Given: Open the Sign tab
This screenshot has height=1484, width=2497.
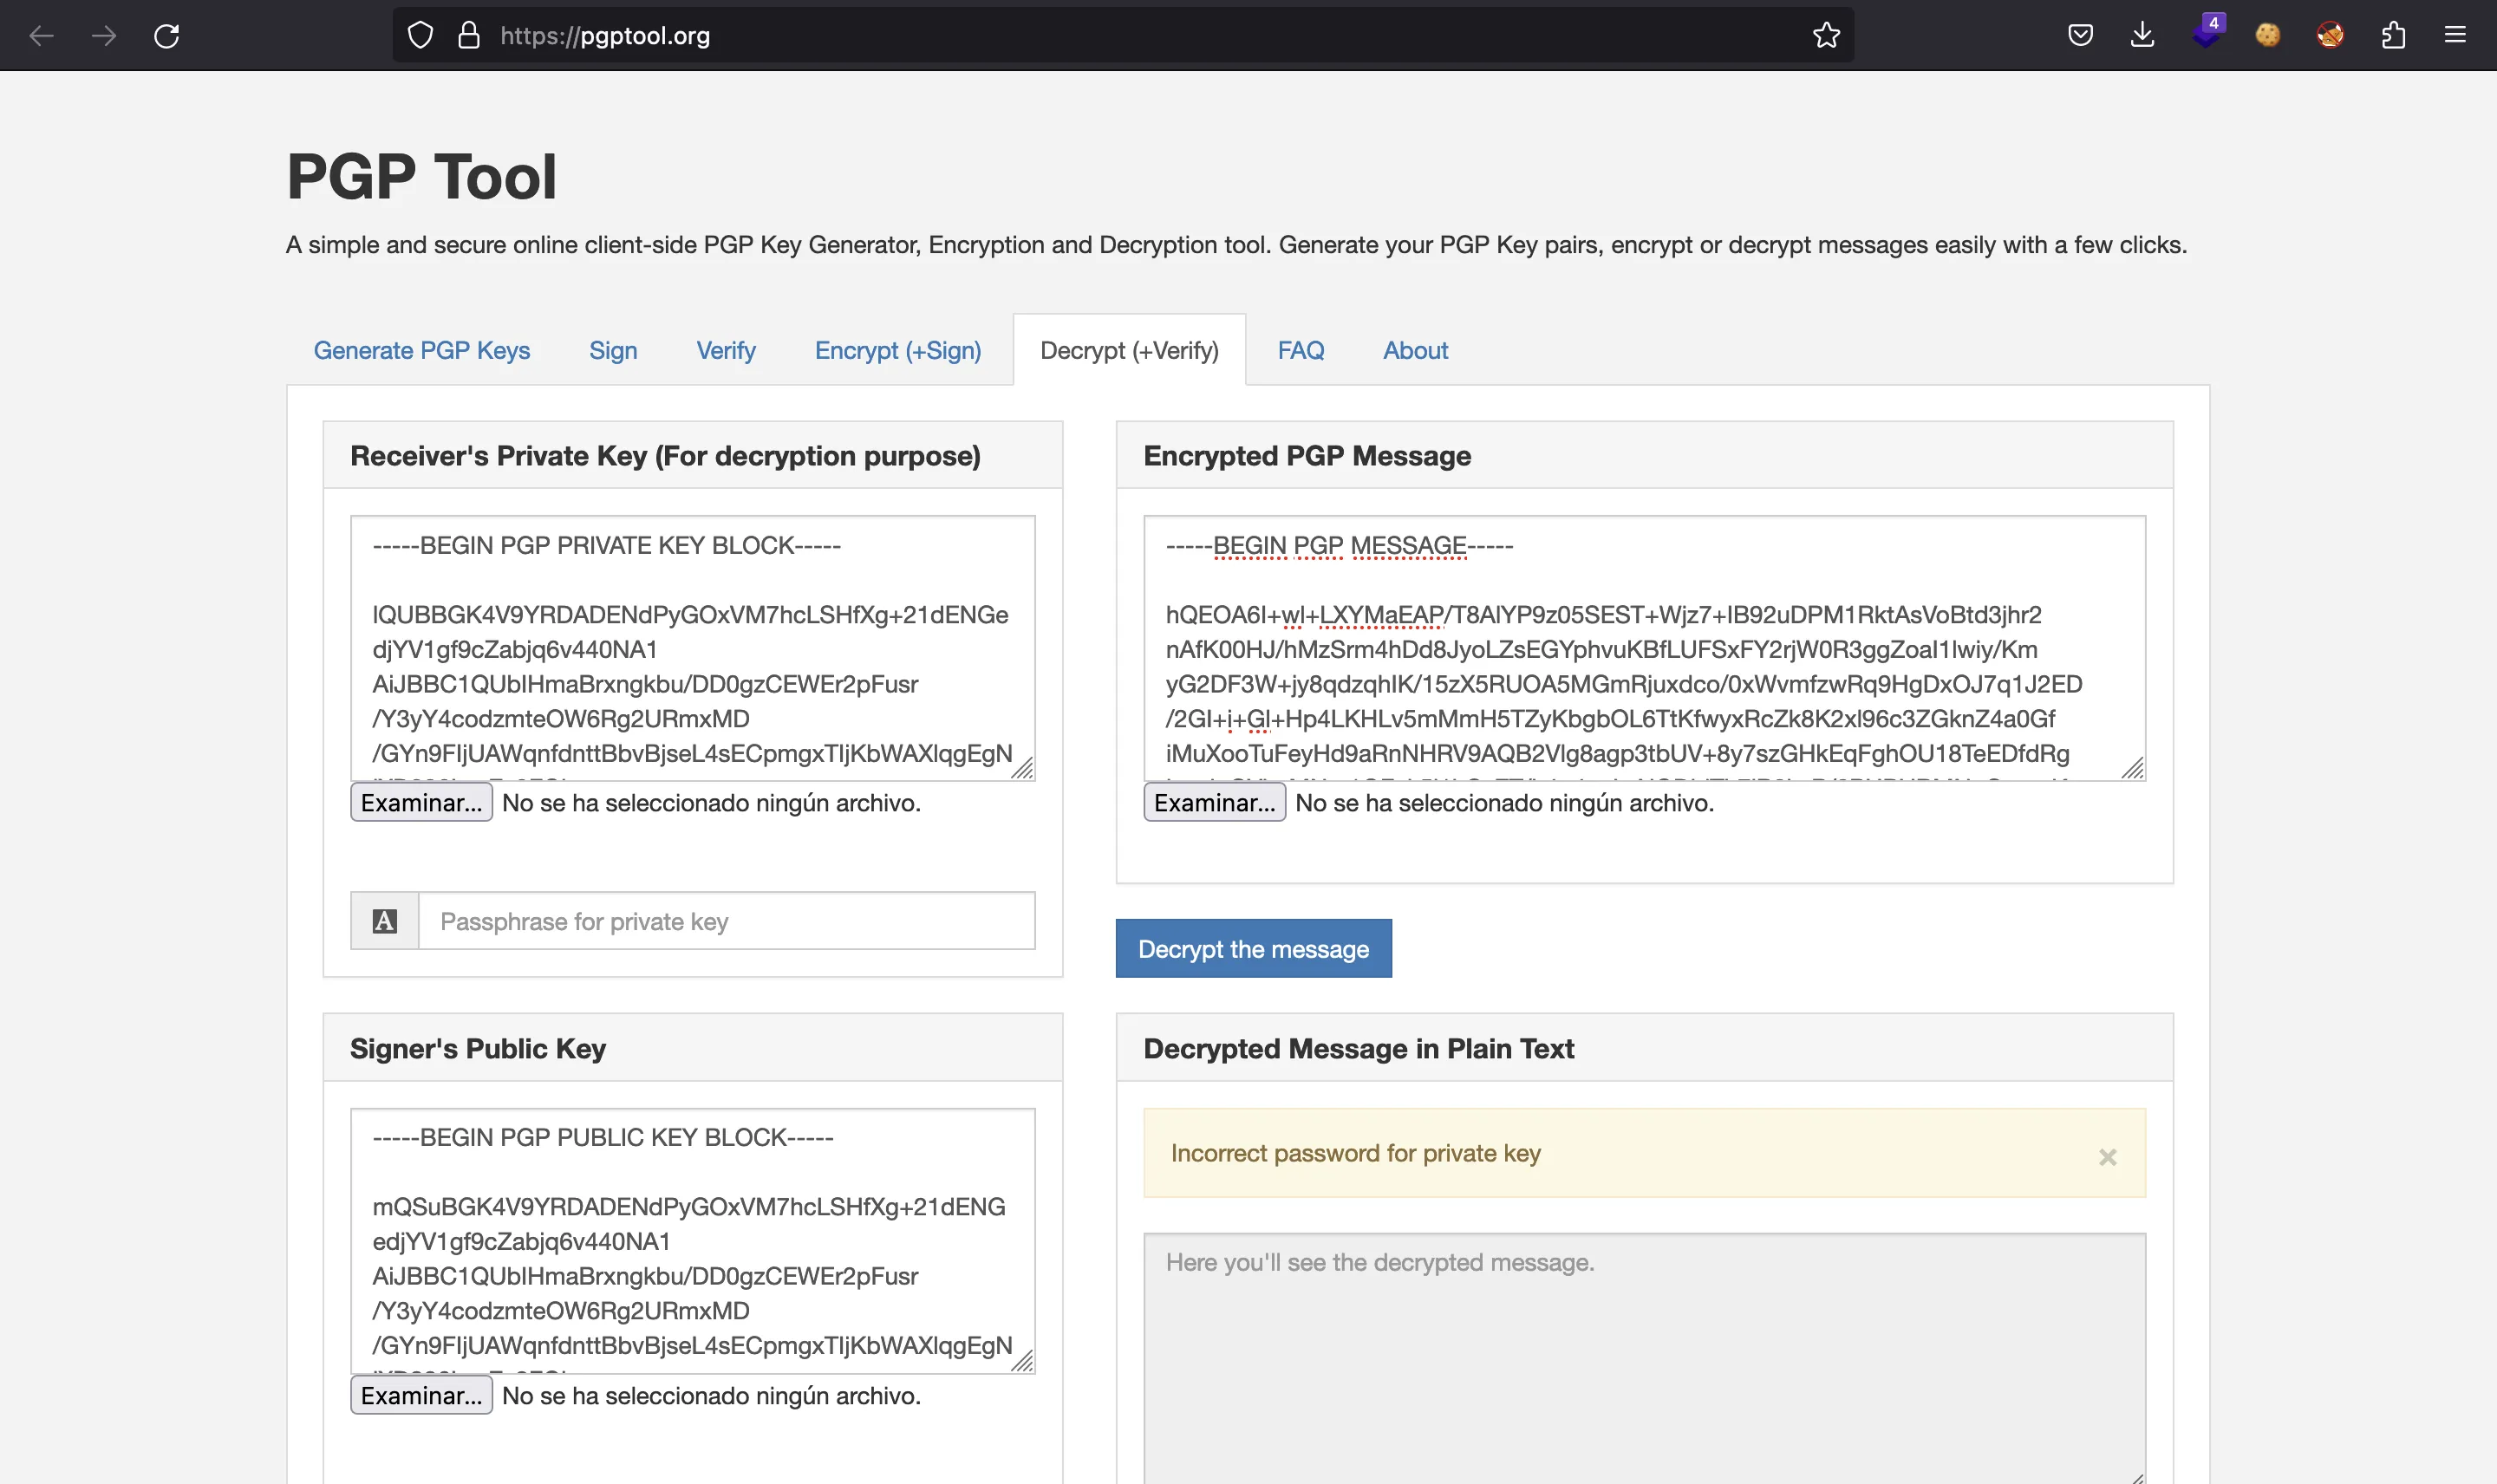Looking at the screenshot, I should click(613, 351).
